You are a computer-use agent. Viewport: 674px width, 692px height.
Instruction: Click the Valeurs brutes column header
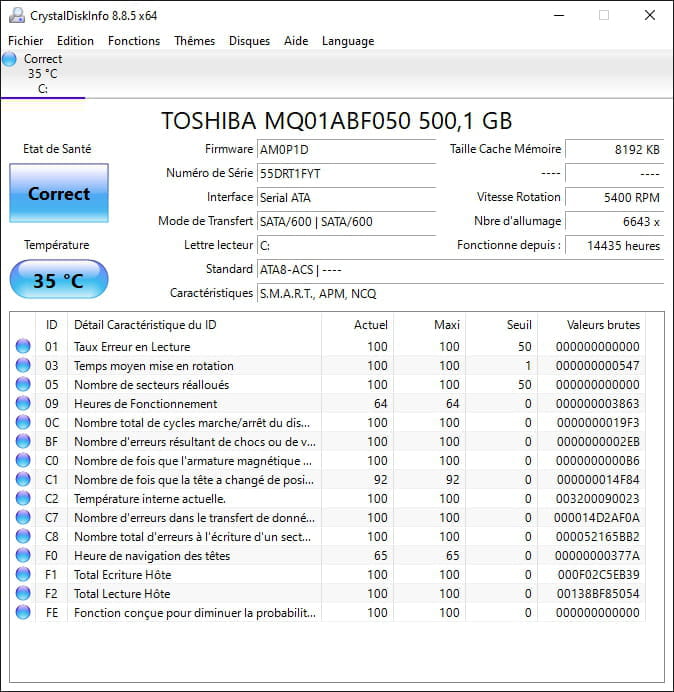point(602,324)
